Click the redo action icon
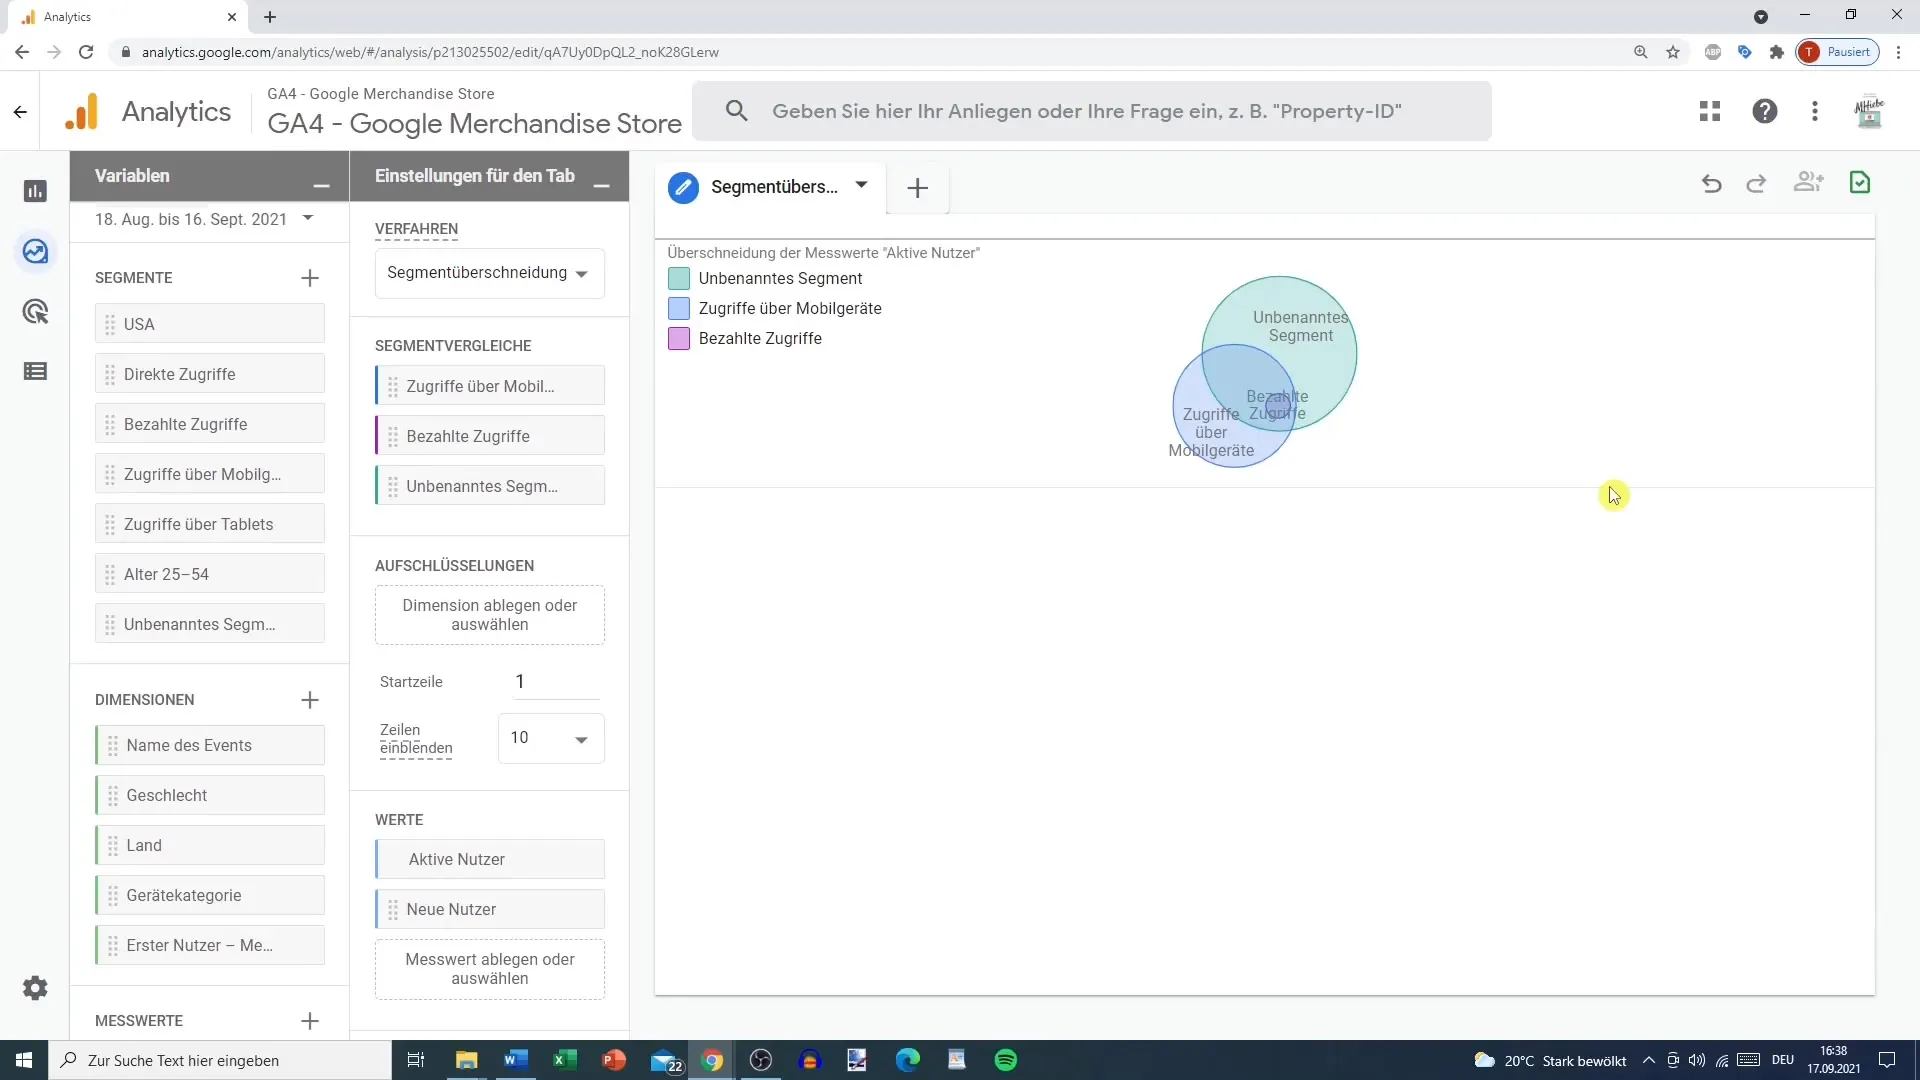 point(1758,183)
